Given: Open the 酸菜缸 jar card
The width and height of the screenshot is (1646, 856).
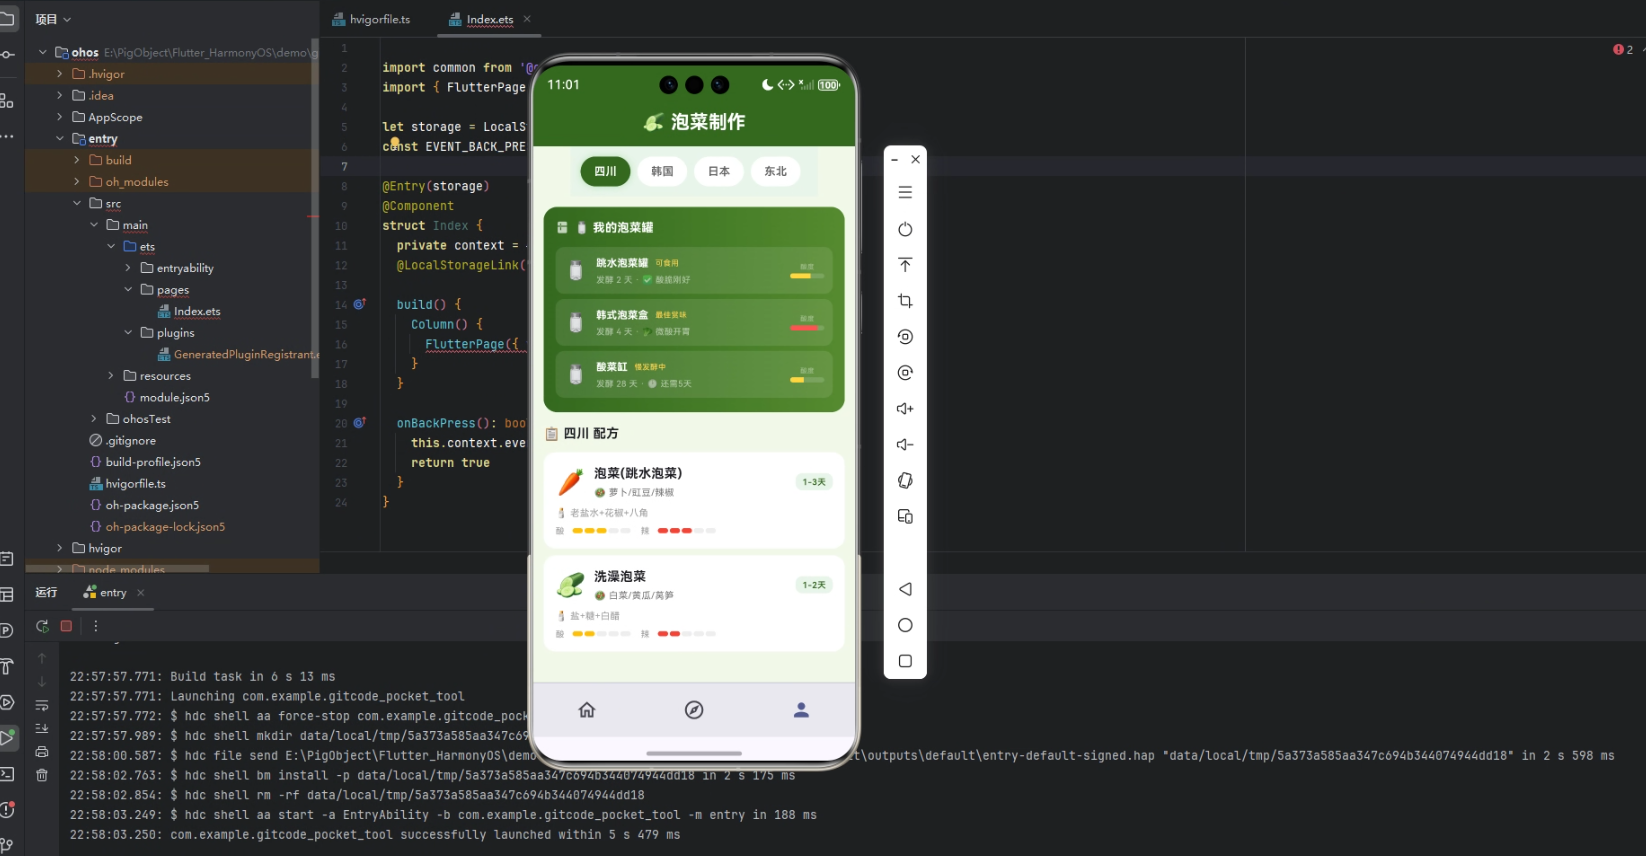Looking at the screenshot, I should (694, 375).
